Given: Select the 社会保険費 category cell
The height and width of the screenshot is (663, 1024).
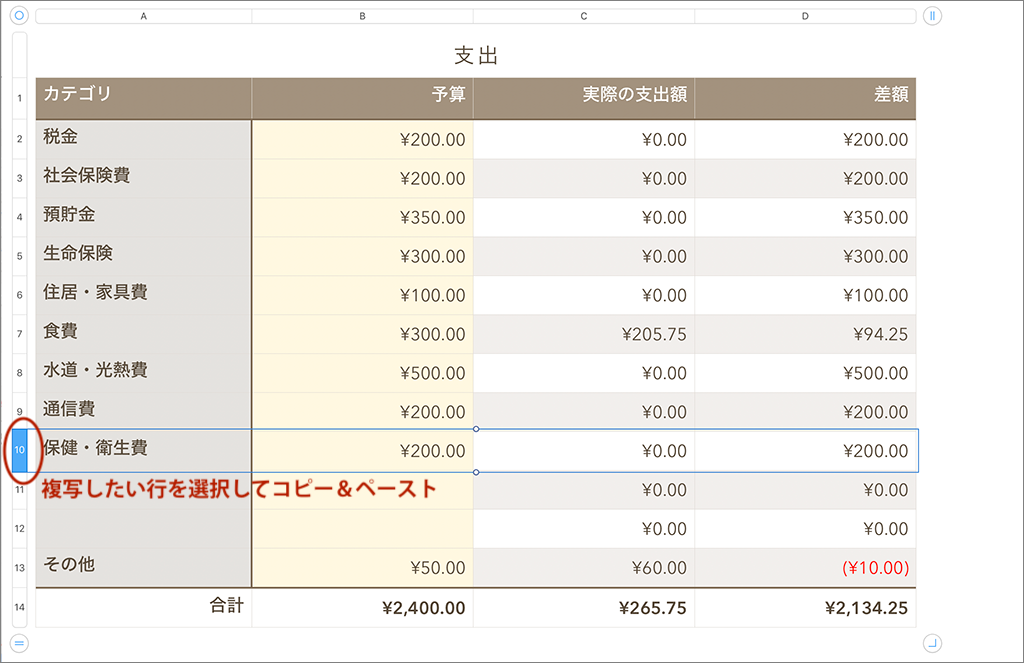Looking at the screenshot, I should 144,178.
